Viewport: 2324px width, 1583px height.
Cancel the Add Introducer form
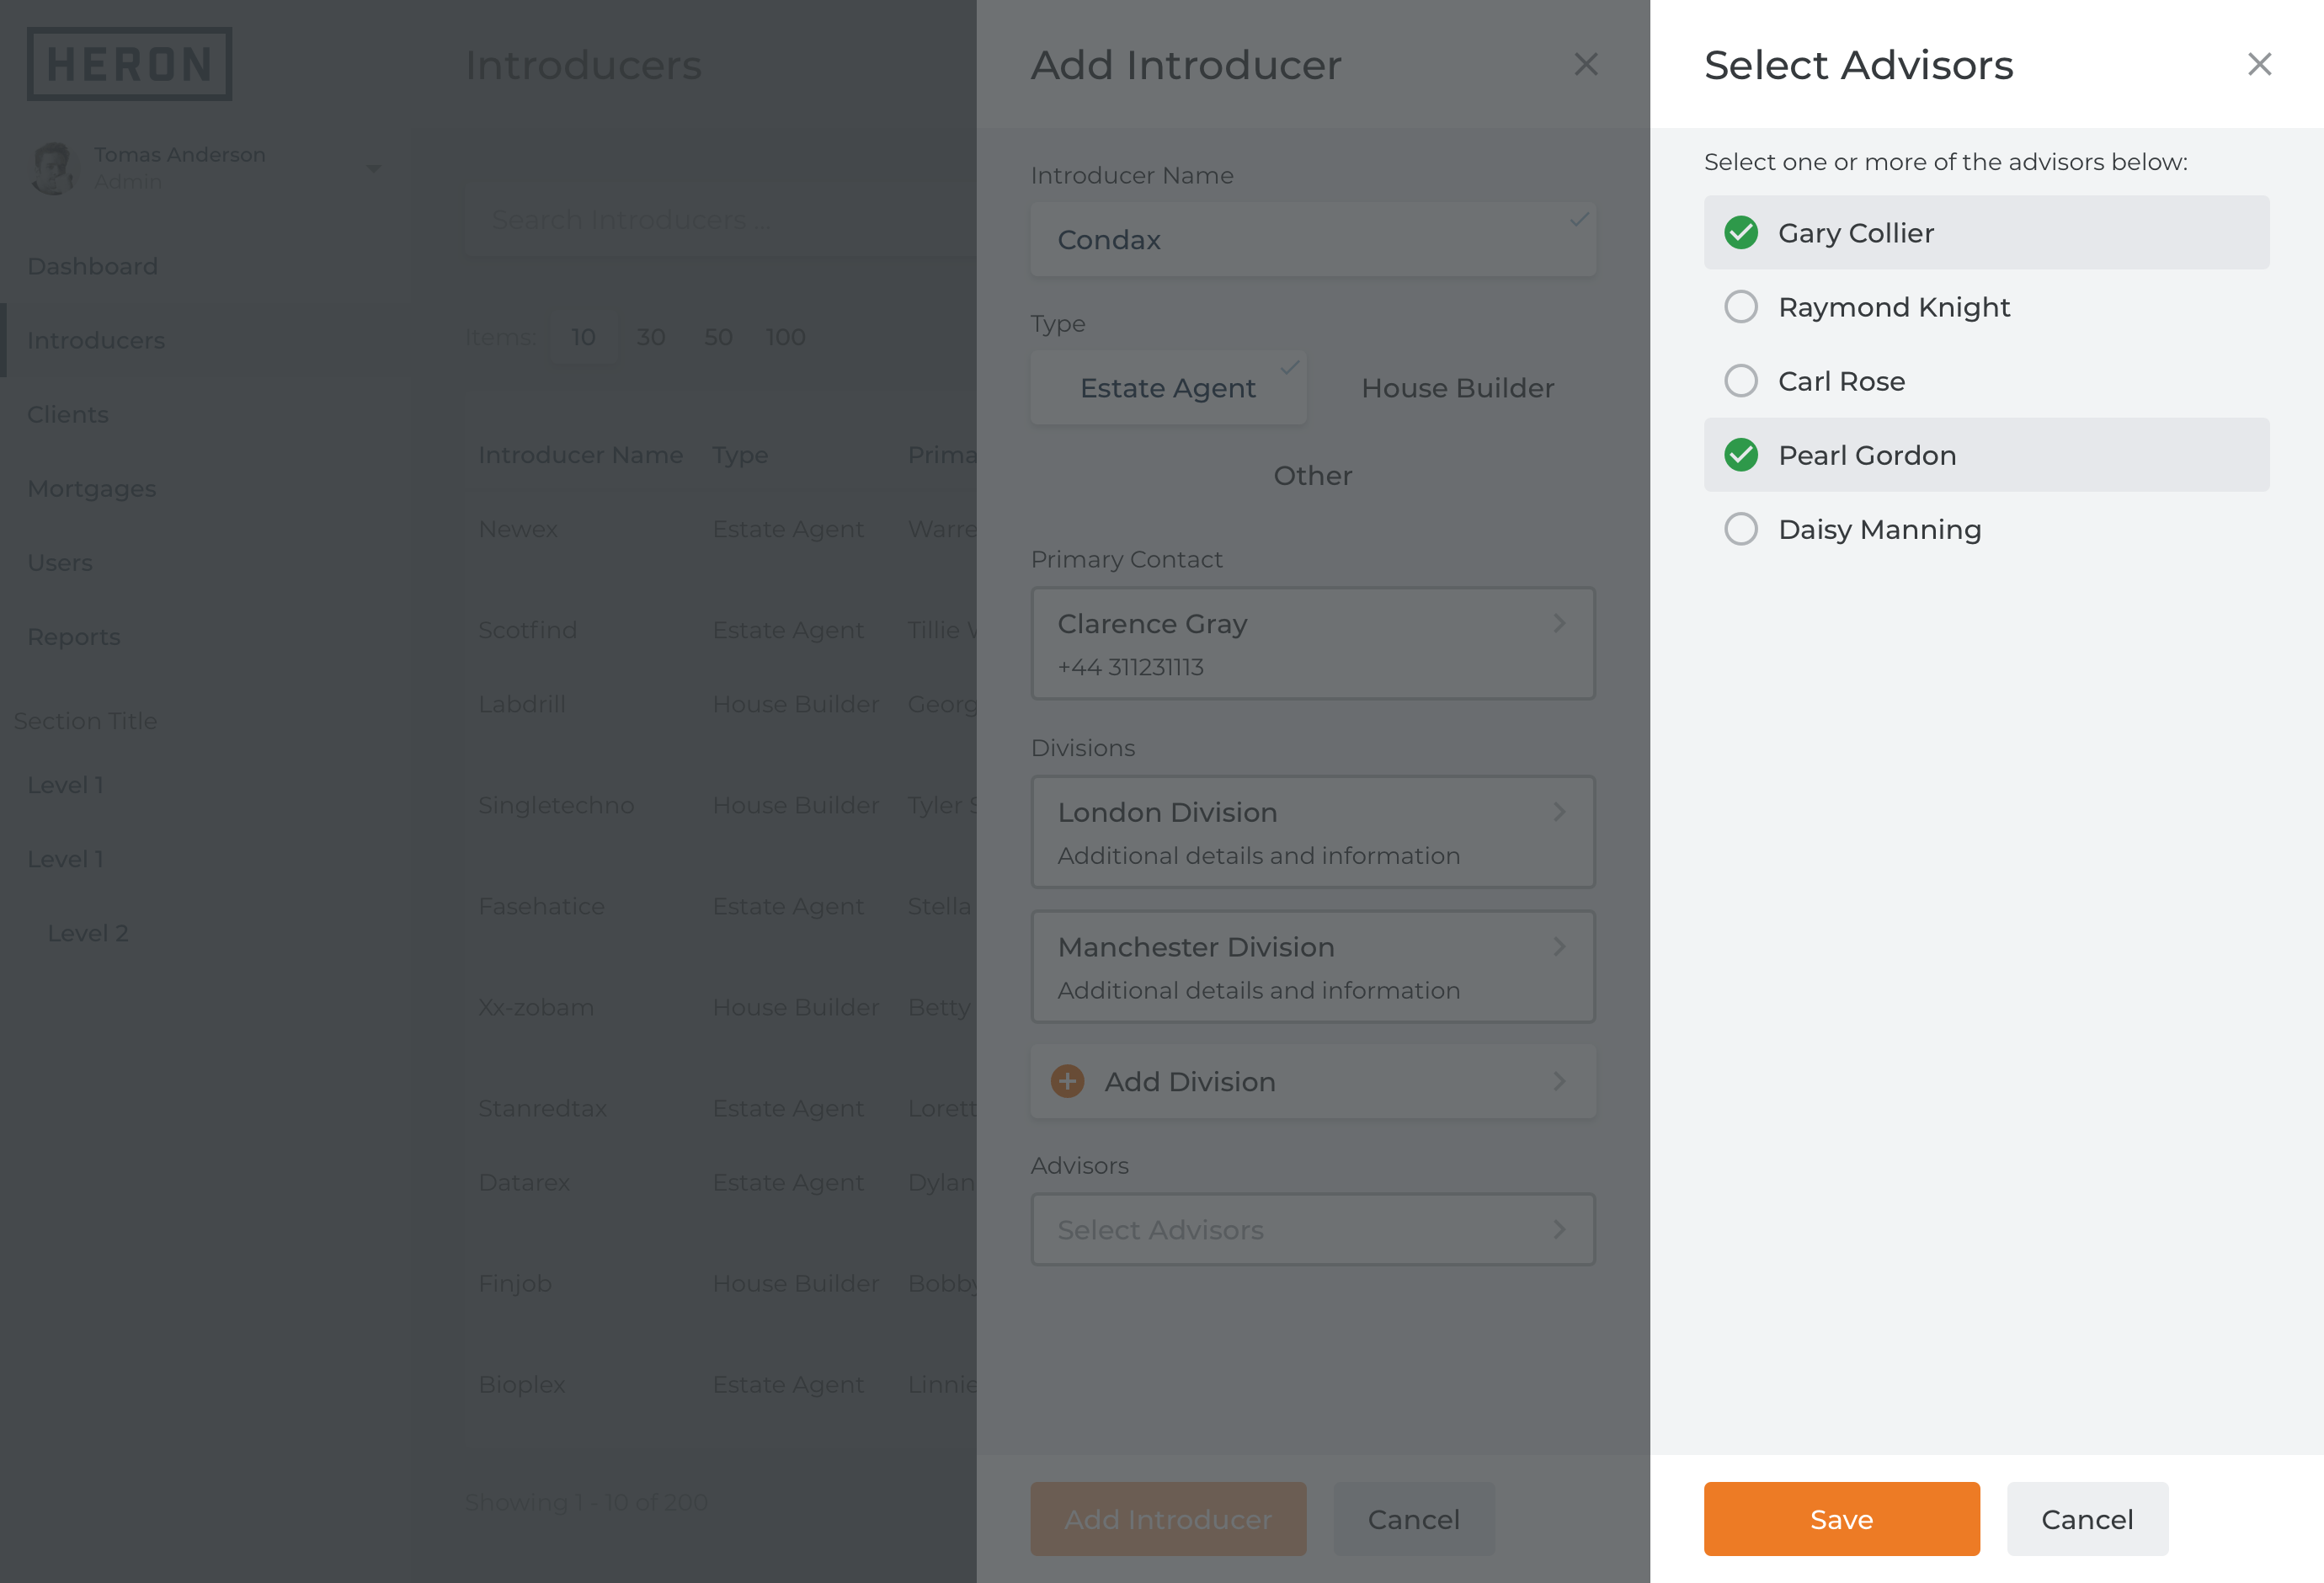pos(1413,1518)
